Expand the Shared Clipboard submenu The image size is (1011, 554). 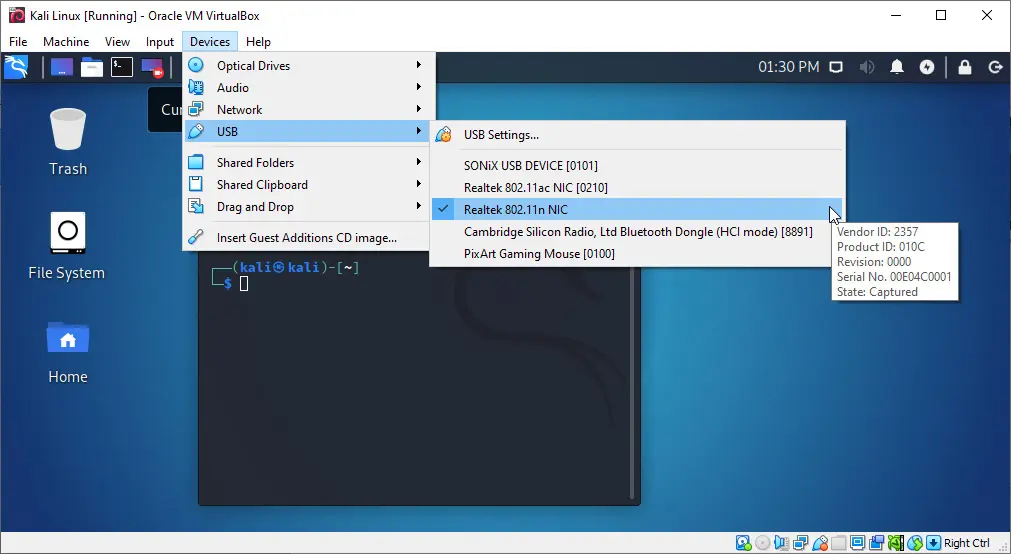click(x=307, y=184)
